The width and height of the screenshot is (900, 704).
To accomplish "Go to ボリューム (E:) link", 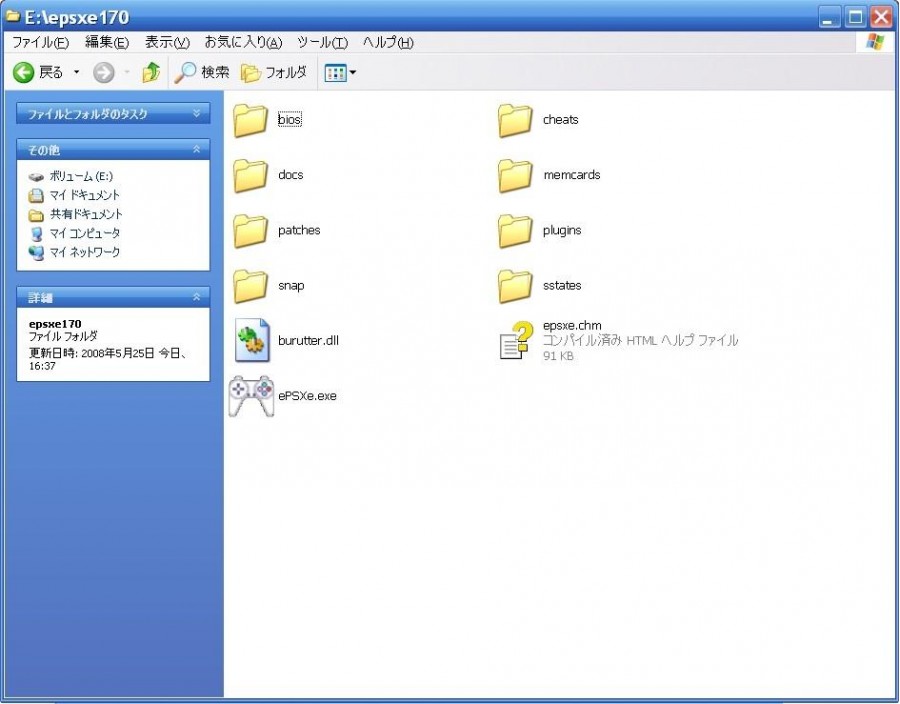I will [x=80, y=176].
